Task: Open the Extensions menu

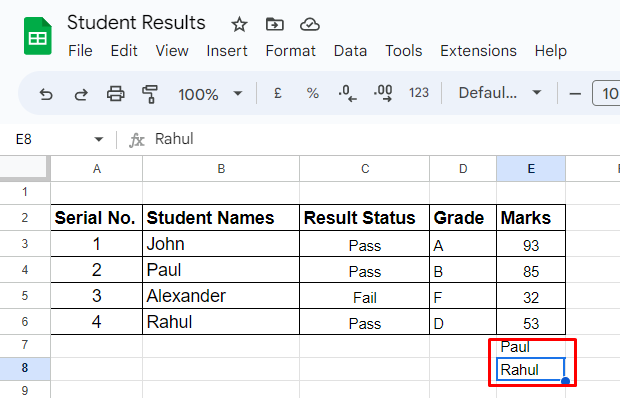Action: [478, 51]
